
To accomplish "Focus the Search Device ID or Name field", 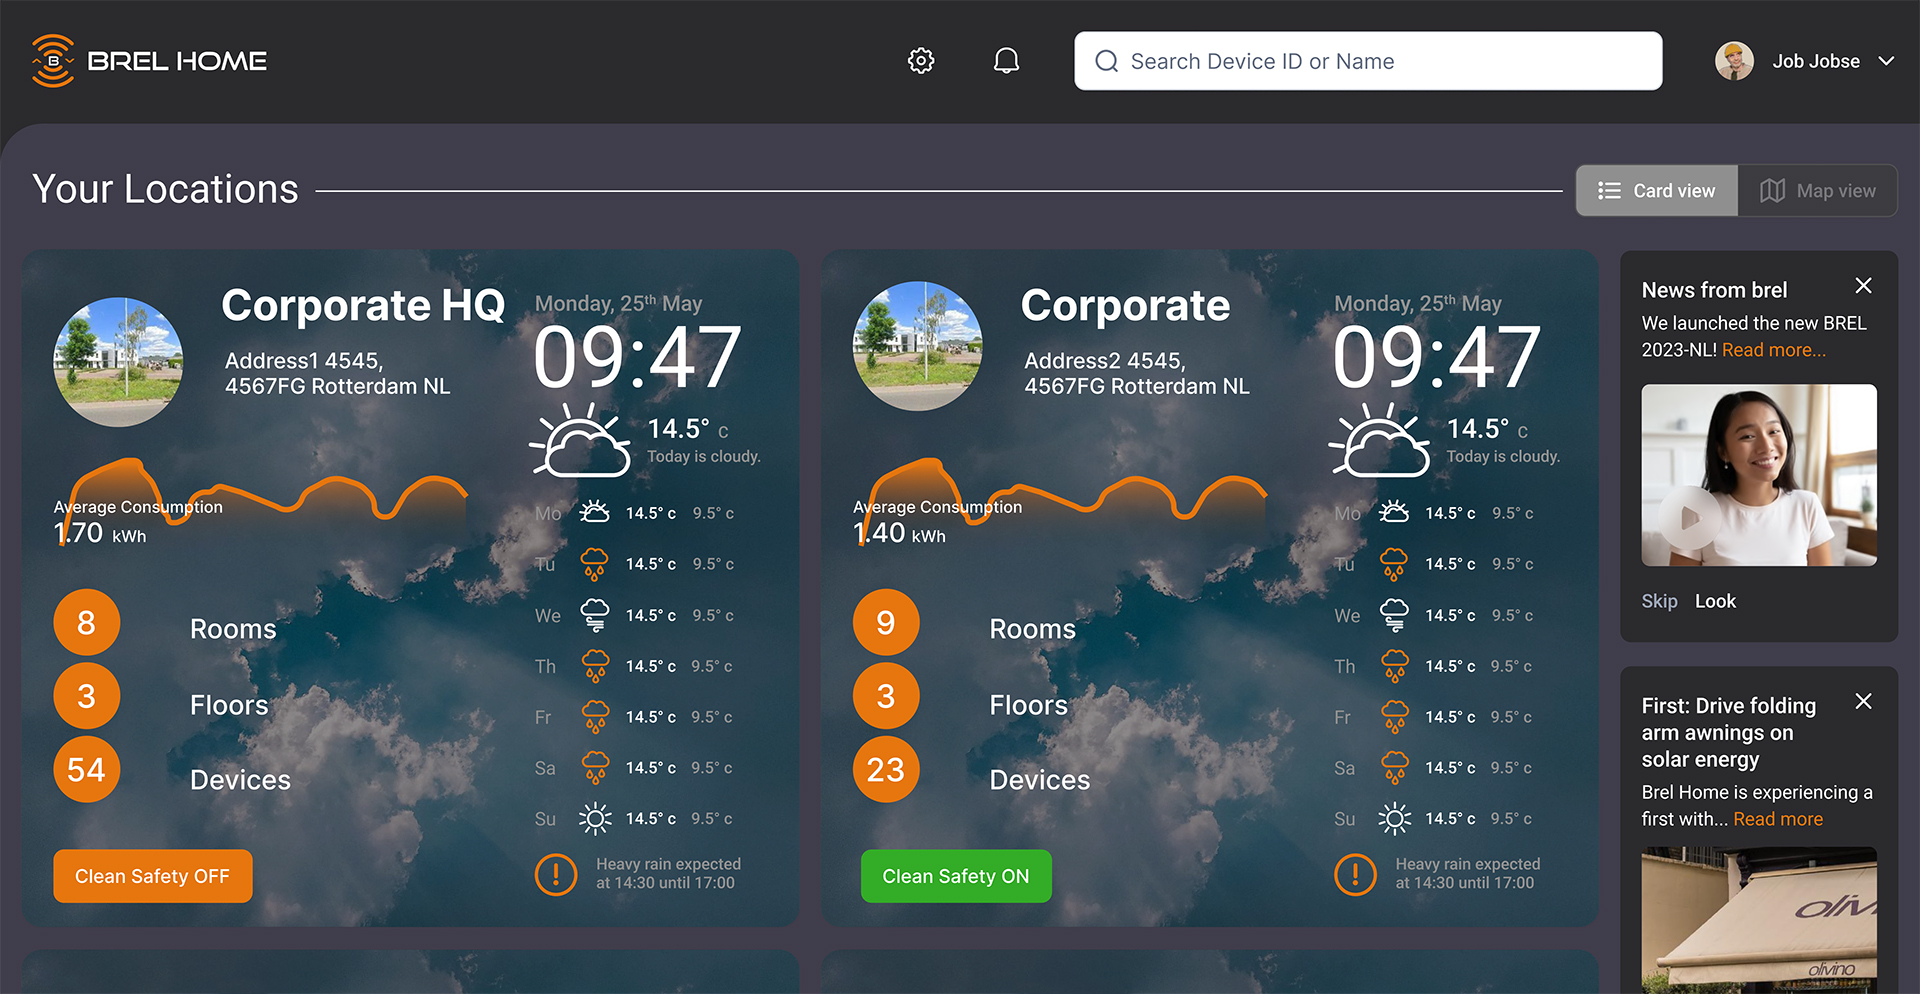I will click(1368, 61).
